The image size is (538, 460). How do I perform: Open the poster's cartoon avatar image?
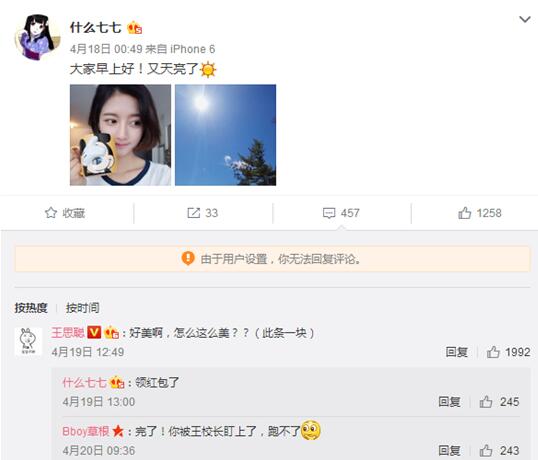click(36, 37)
